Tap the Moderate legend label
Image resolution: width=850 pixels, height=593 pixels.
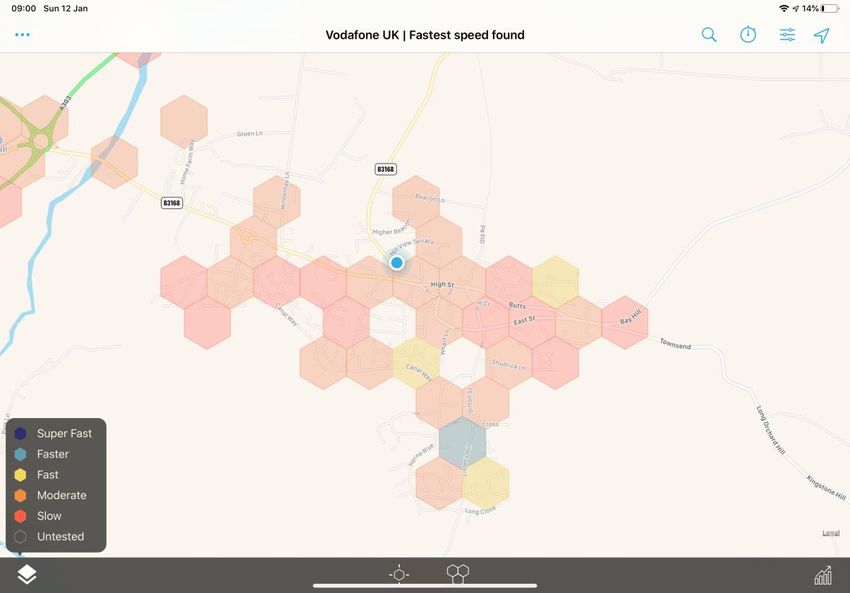62,495
